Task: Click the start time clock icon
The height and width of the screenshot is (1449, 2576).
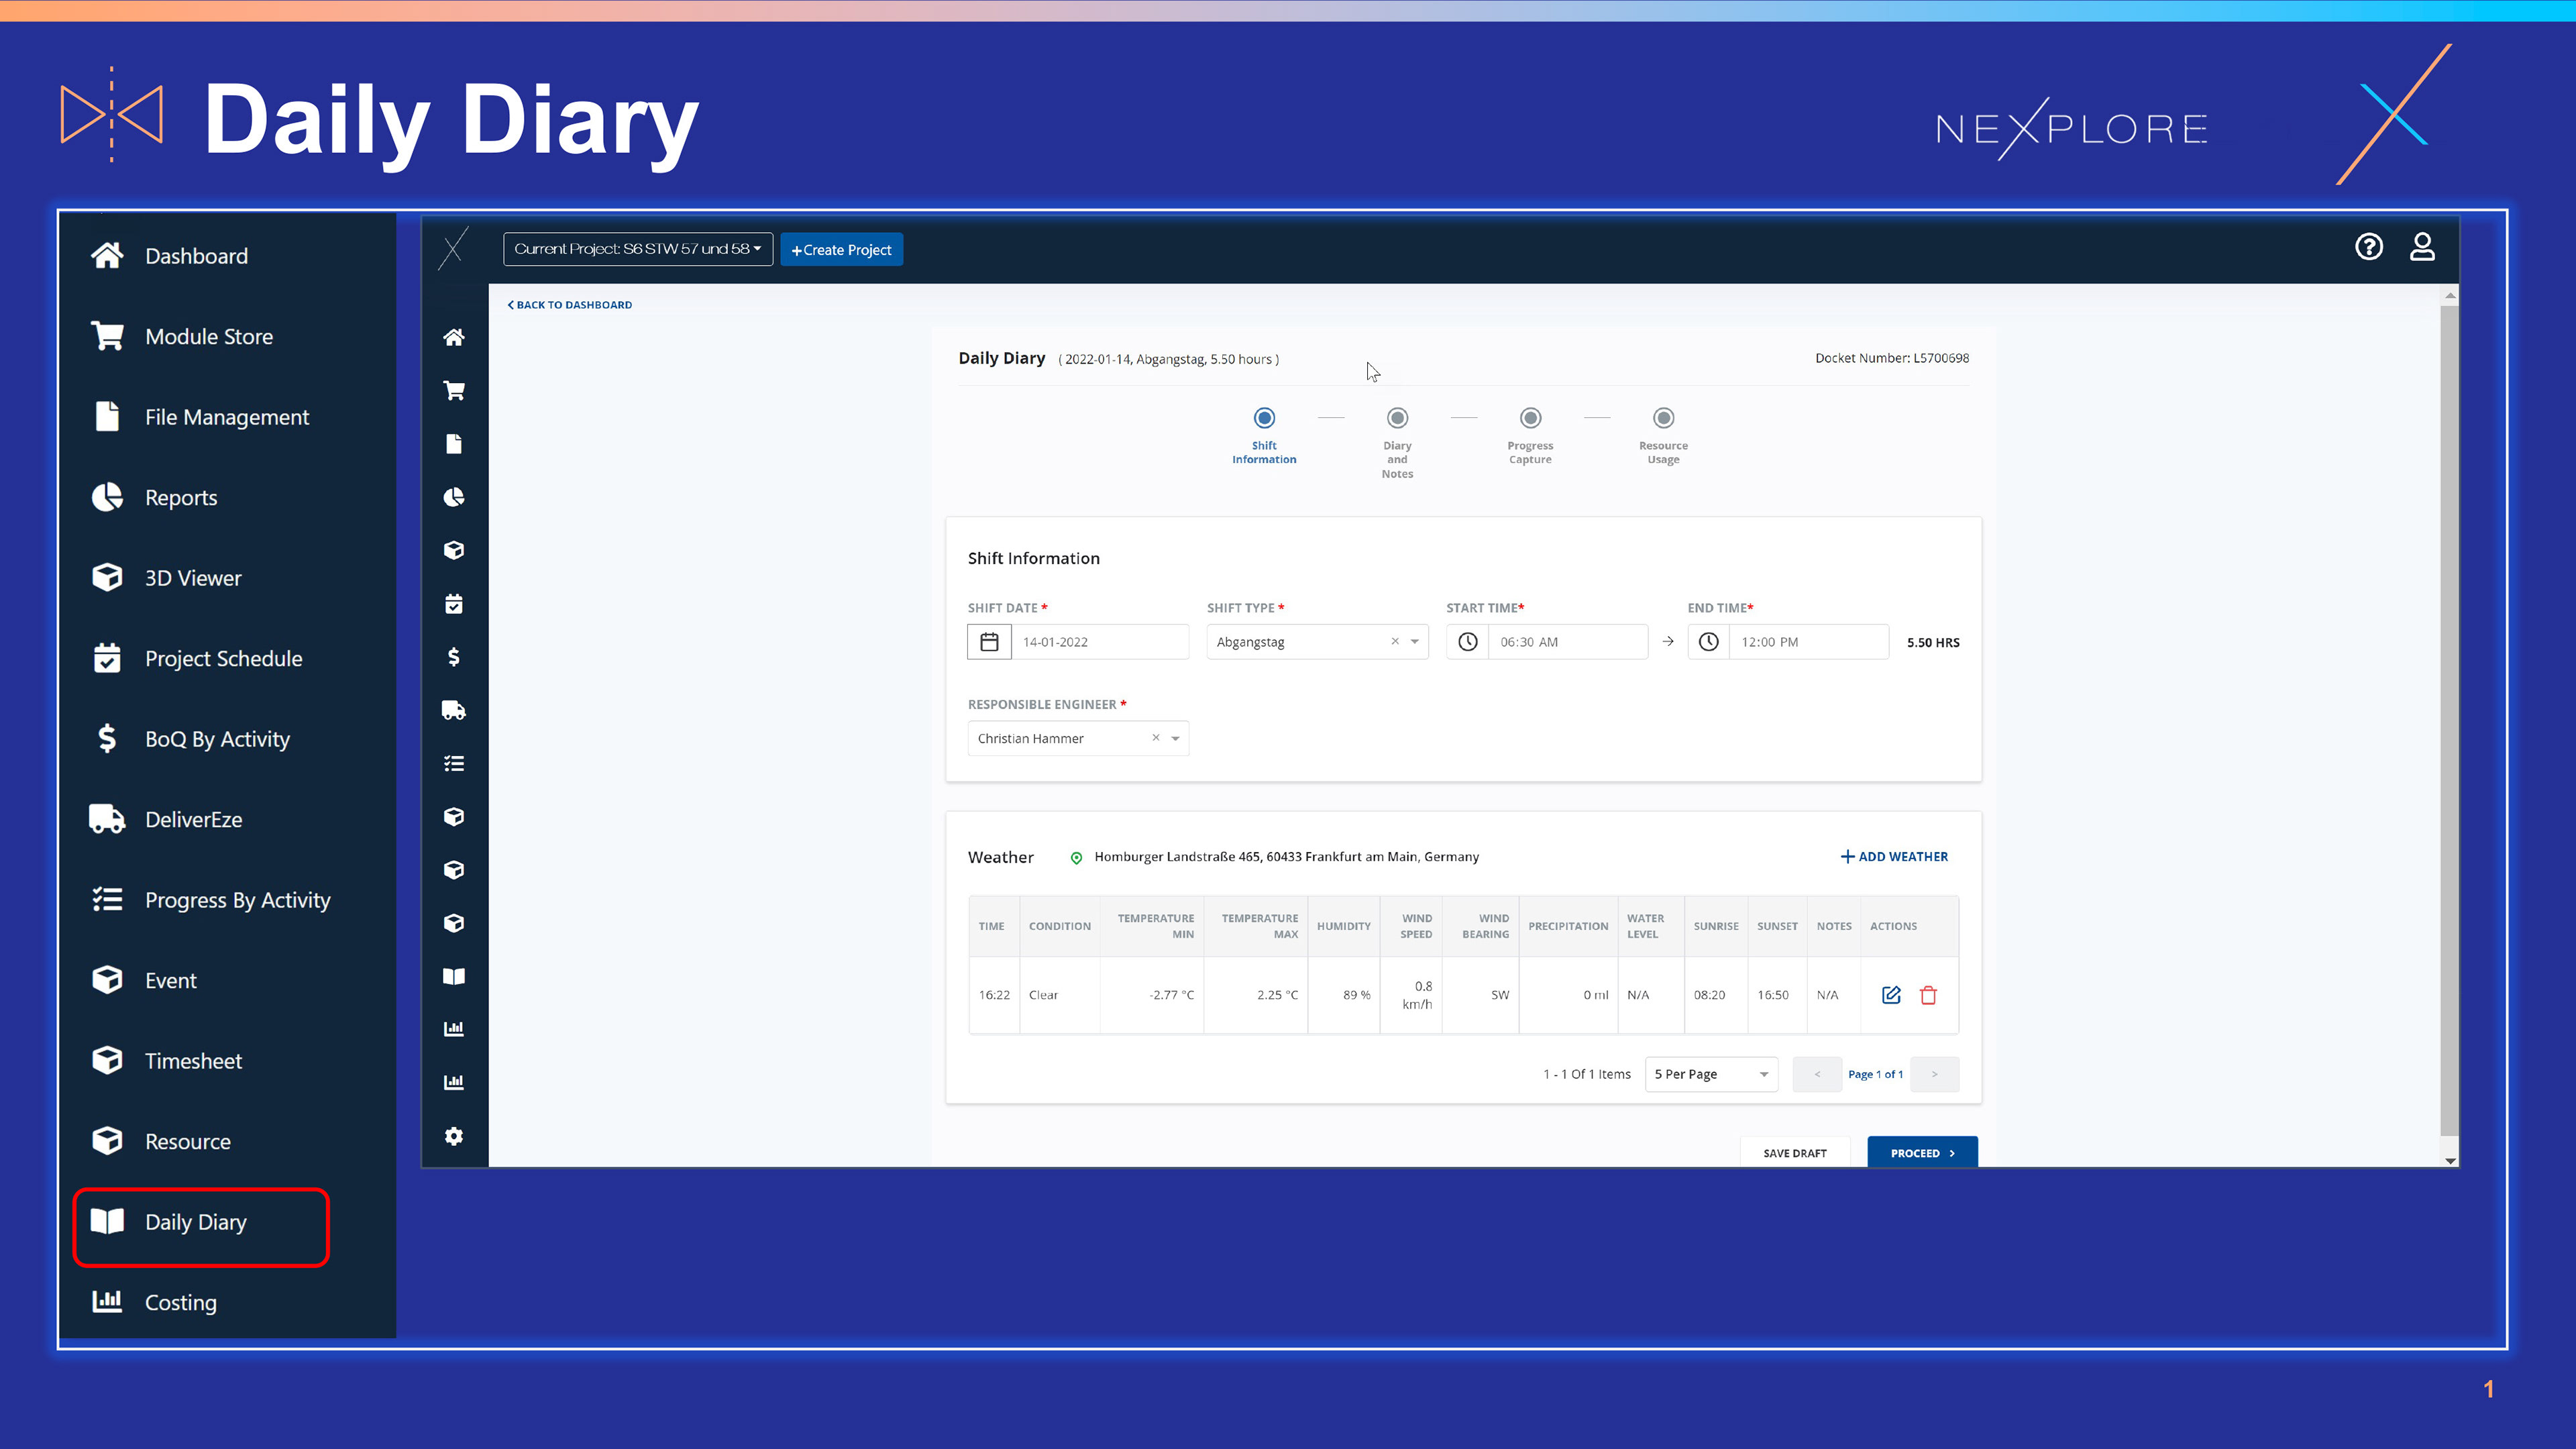Action: tap(1467, 642)
